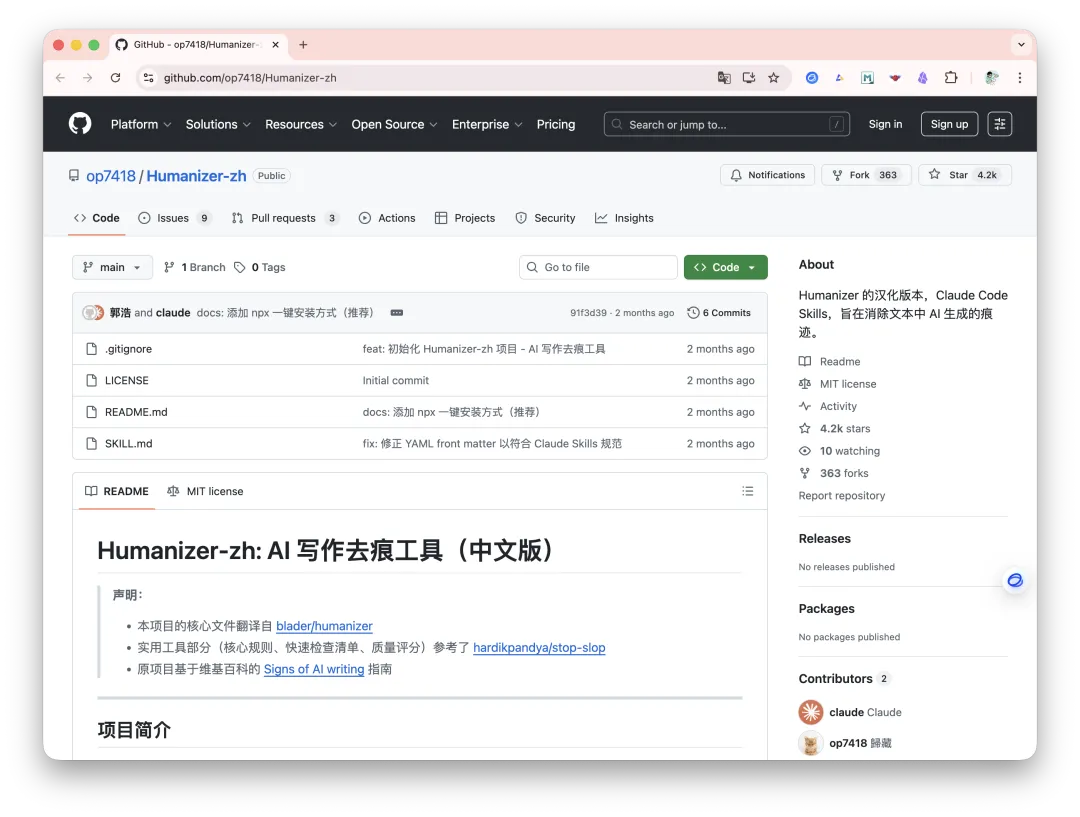
Task: Focus the Search or jump to field
Action: [727, 124]
